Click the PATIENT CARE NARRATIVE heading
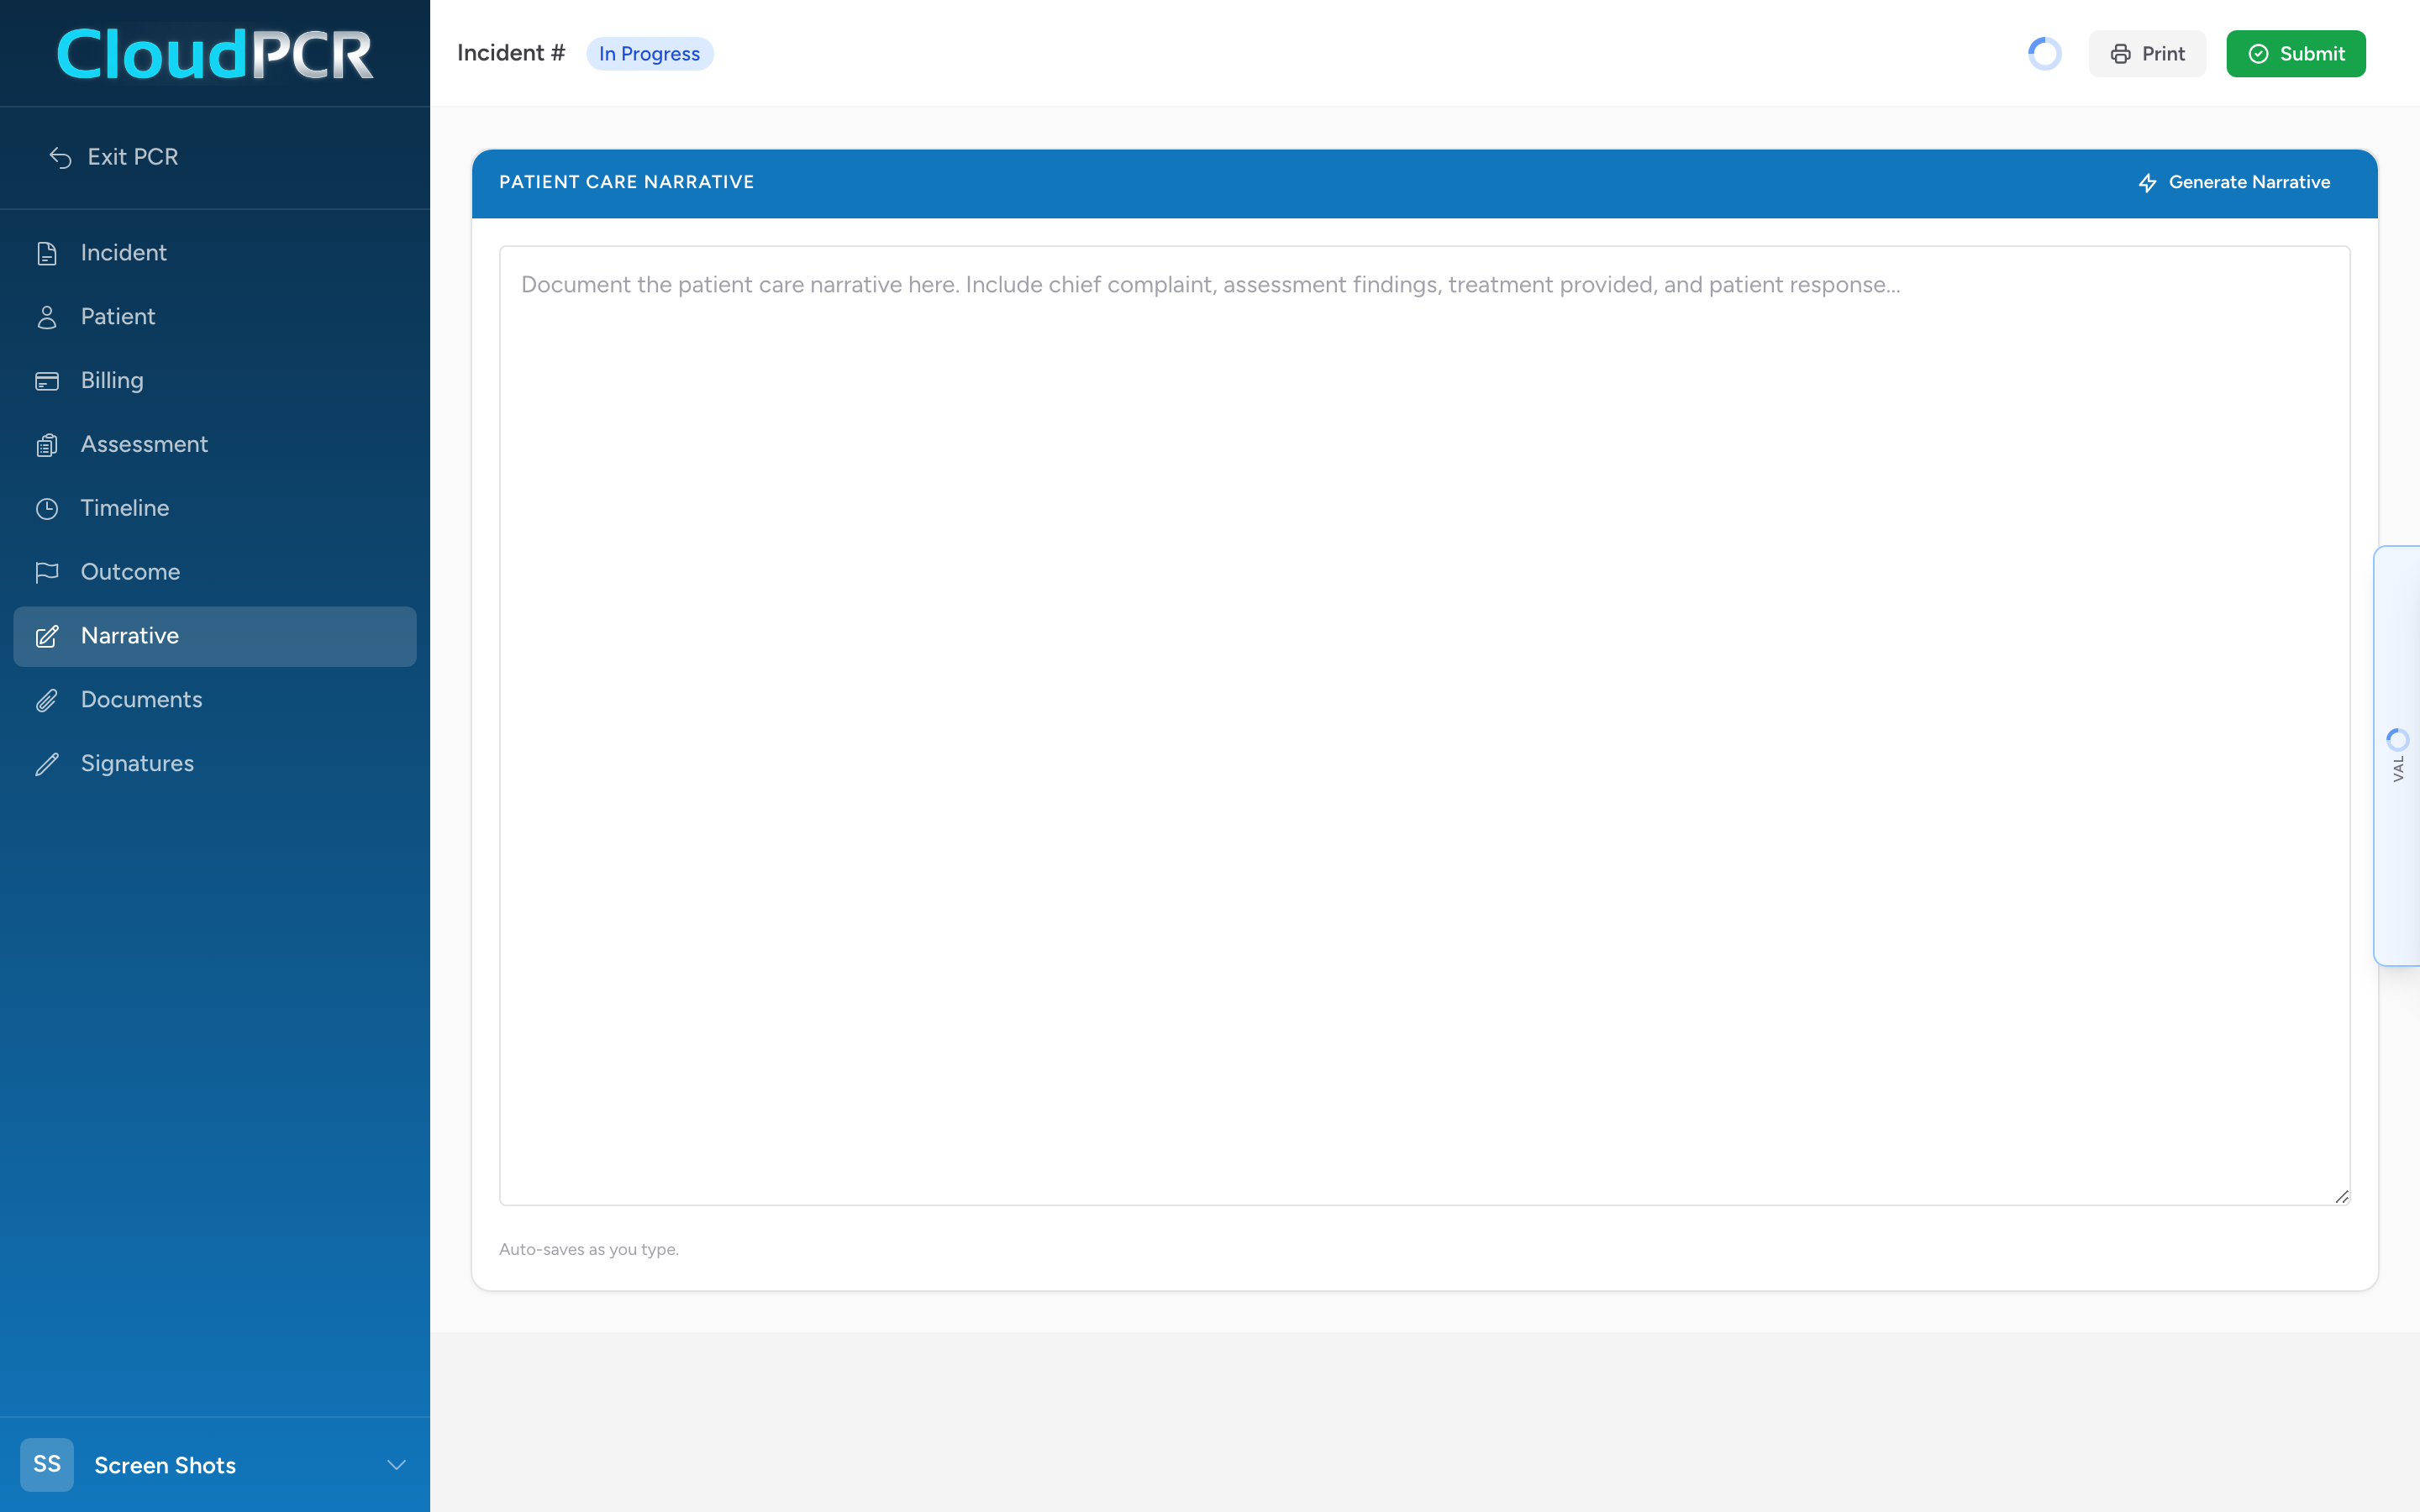This screenshot has height=1512, width=2420. pyautogui.click(x=626, y=182)
